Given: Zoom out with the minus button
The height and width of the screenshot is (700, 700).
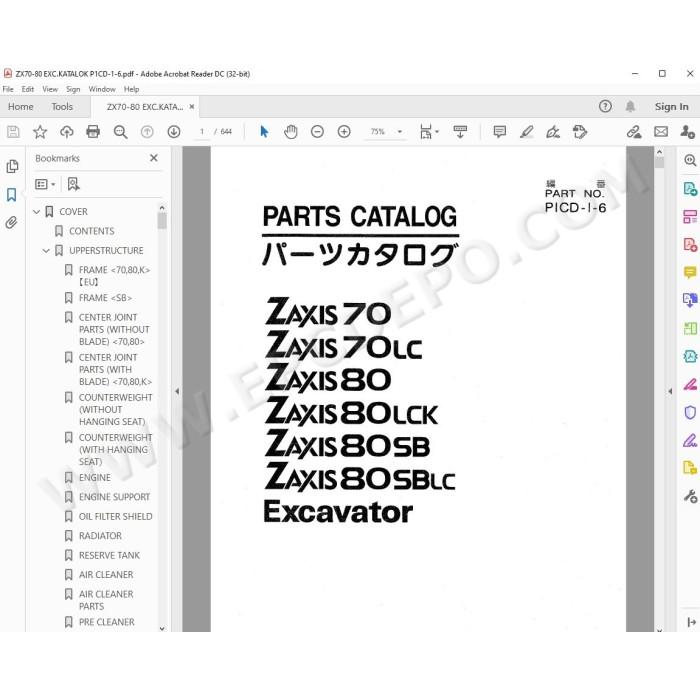Looking at the screenshot, I should tap(317, 132).
